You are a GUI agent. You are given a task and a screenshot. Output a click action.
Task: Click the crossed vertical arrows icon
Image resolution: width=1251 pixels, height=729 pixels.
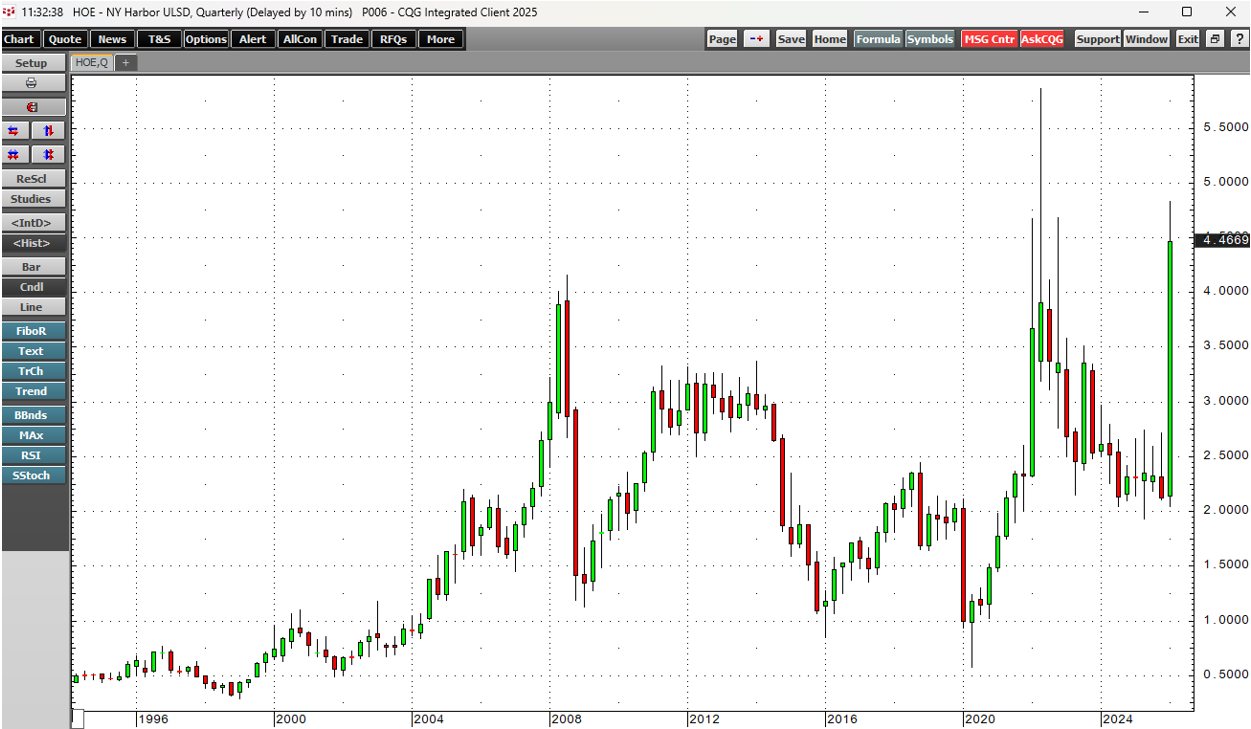point(48,155)
